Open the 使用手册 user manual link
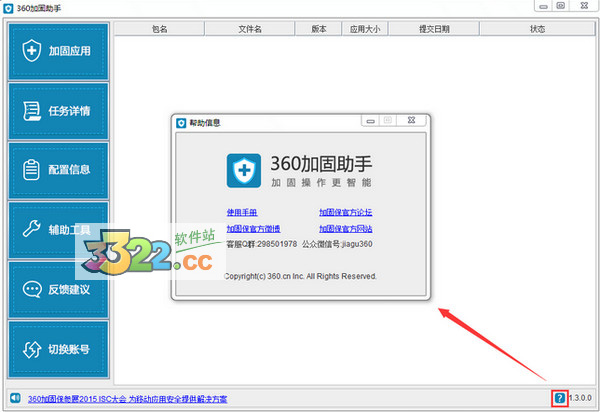Viewport: 600px width, 412px height. point(242,212)
